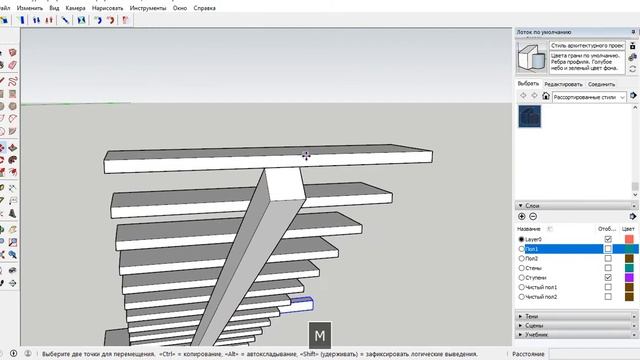The image size is (640, 360).
Task: Open Styles details arrow menu
Action: click(633, 96)
